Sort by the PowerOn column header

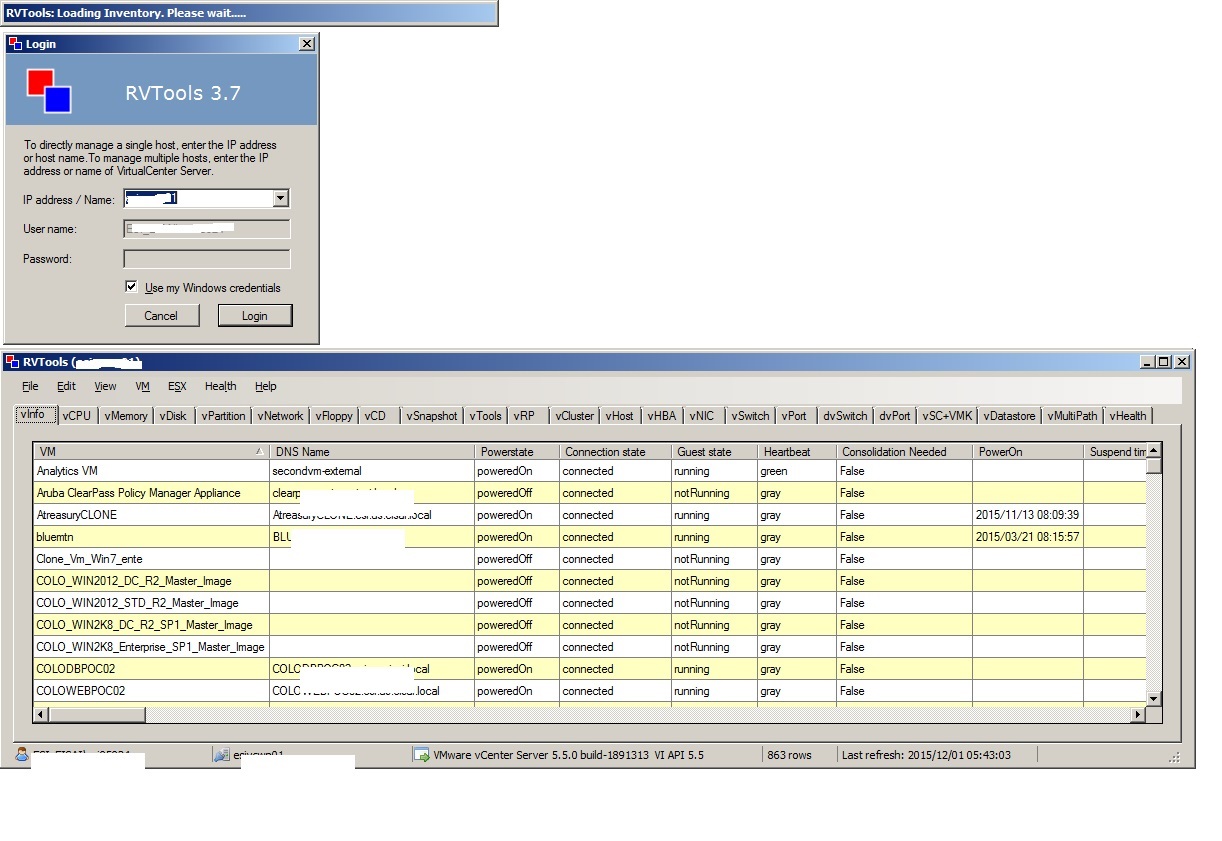1028,451
